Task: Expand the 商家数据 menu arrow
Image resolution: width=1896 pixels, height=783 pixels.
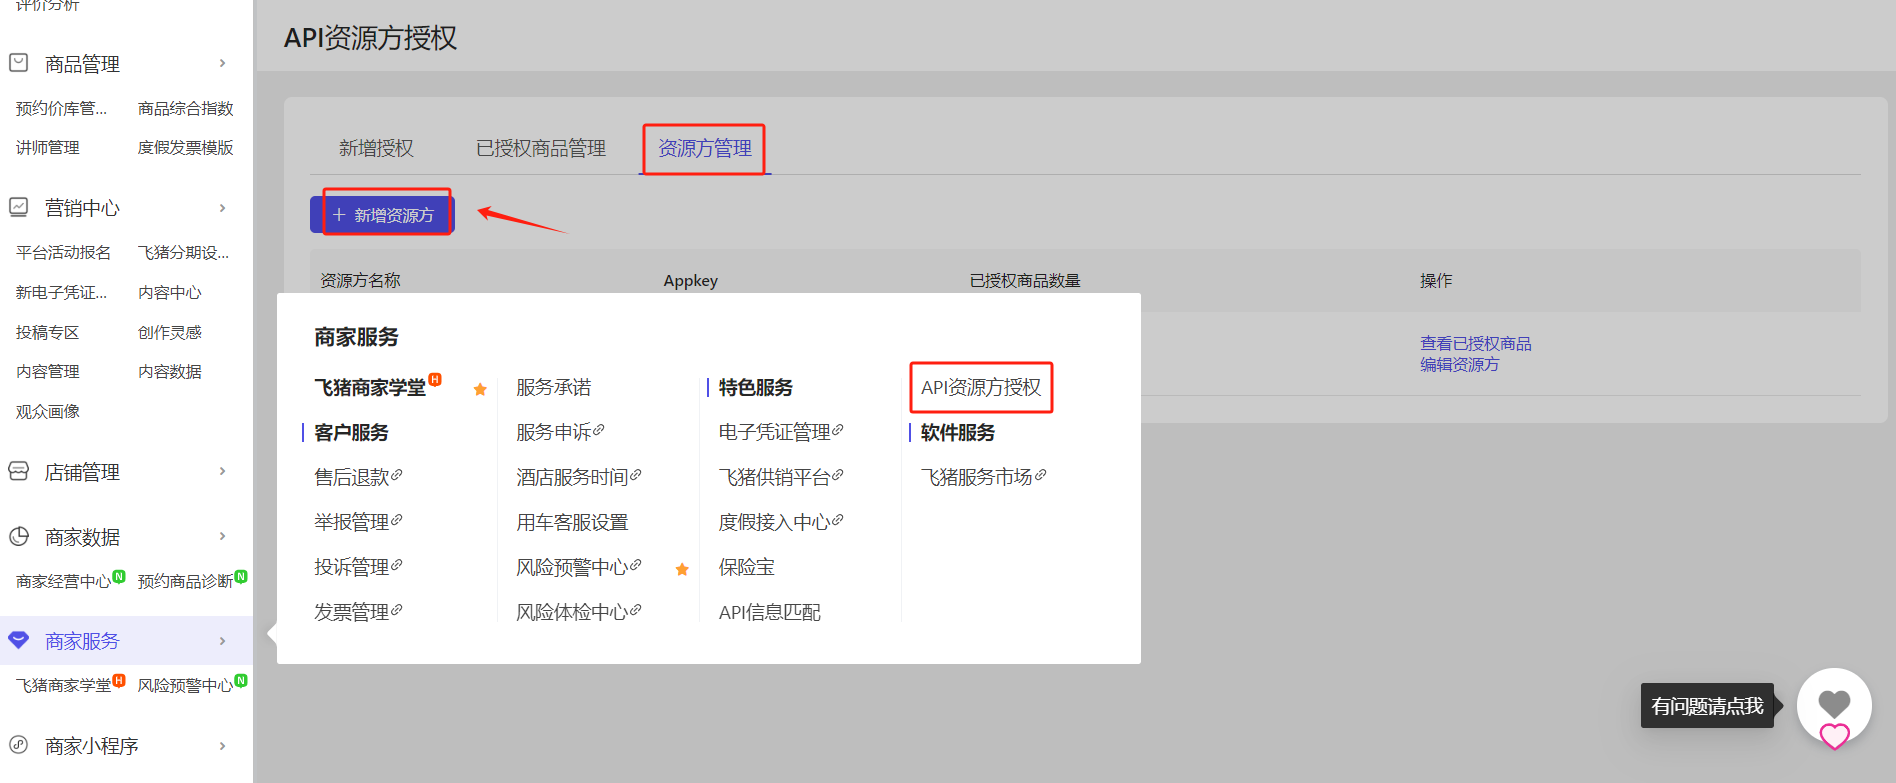Action: pyautogui.click(x=222, y=536)
